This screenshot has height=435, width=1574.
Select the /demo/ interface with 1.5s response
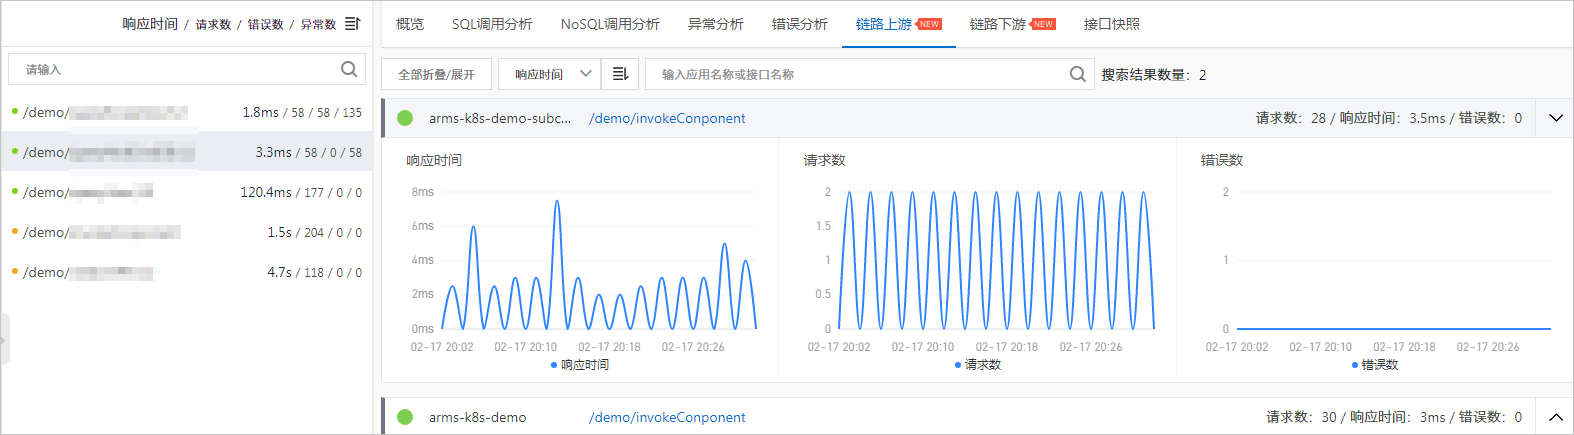(186, 232)
